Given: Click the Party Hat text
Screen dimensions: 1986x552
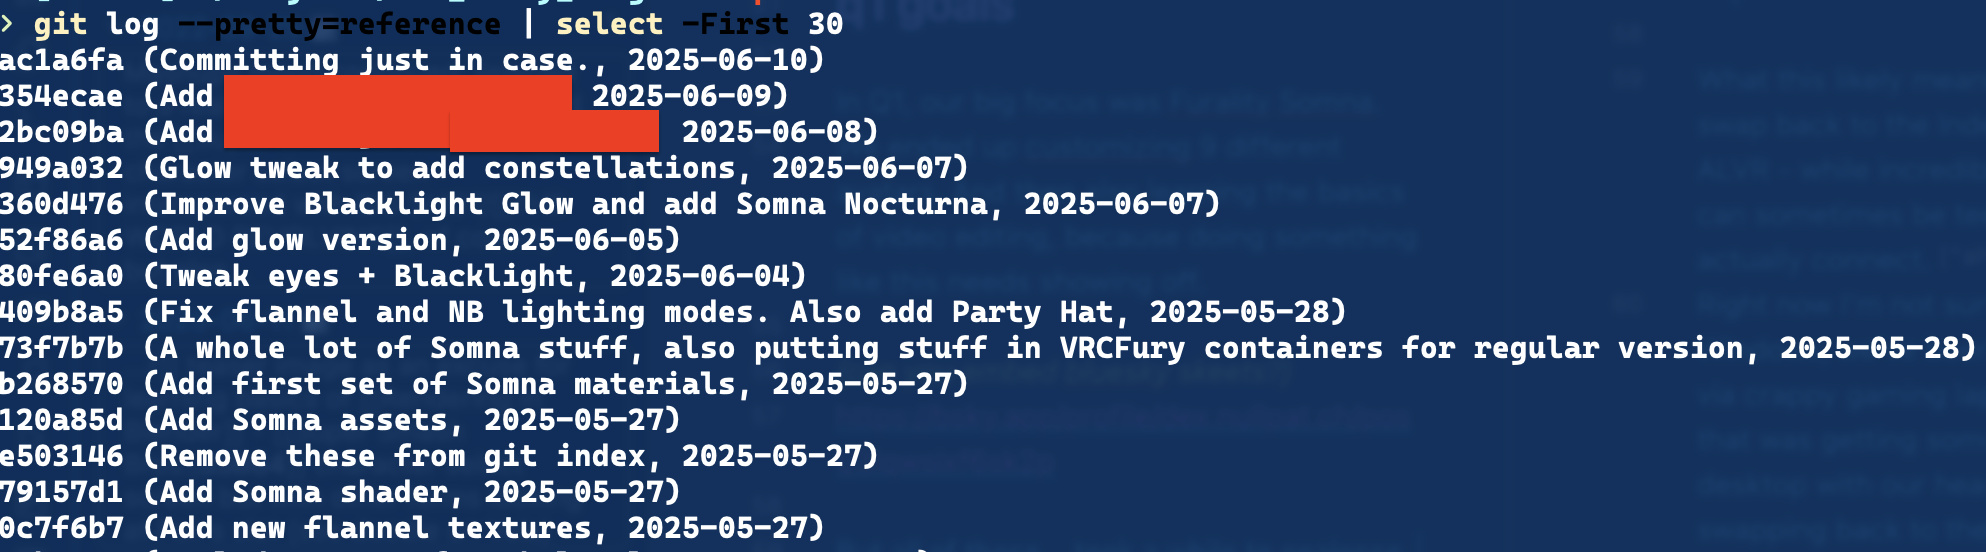Looking at the screenshot, I should point(1032,312).
